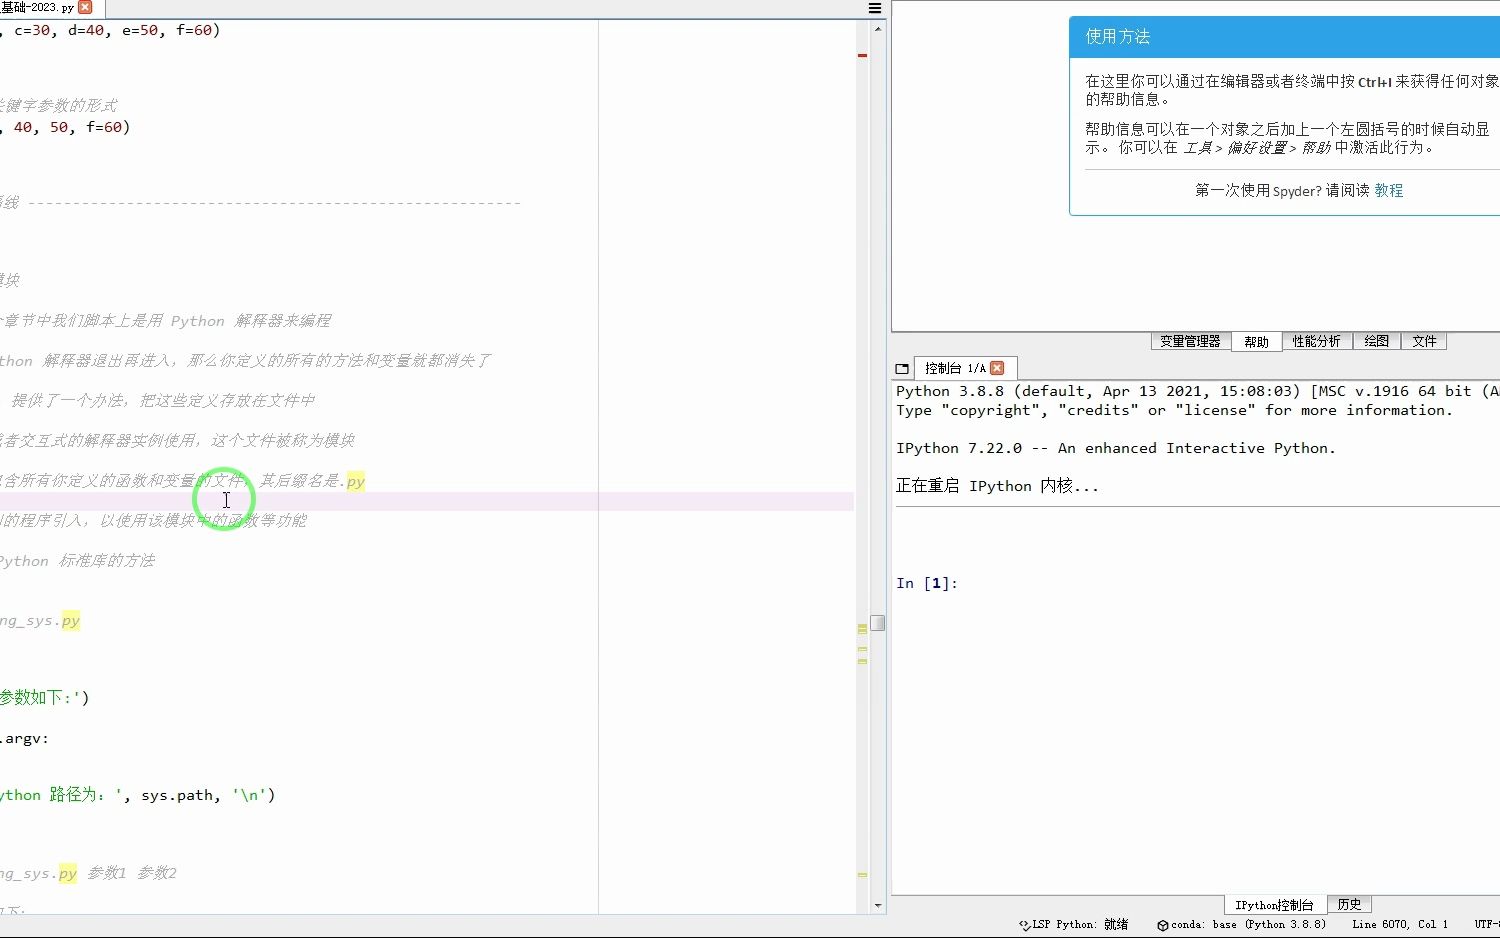Viewport: 1500px width, 938px height.
Task: Click the '正在重启 IPython 内核...' console message
Action: [997, 486]
